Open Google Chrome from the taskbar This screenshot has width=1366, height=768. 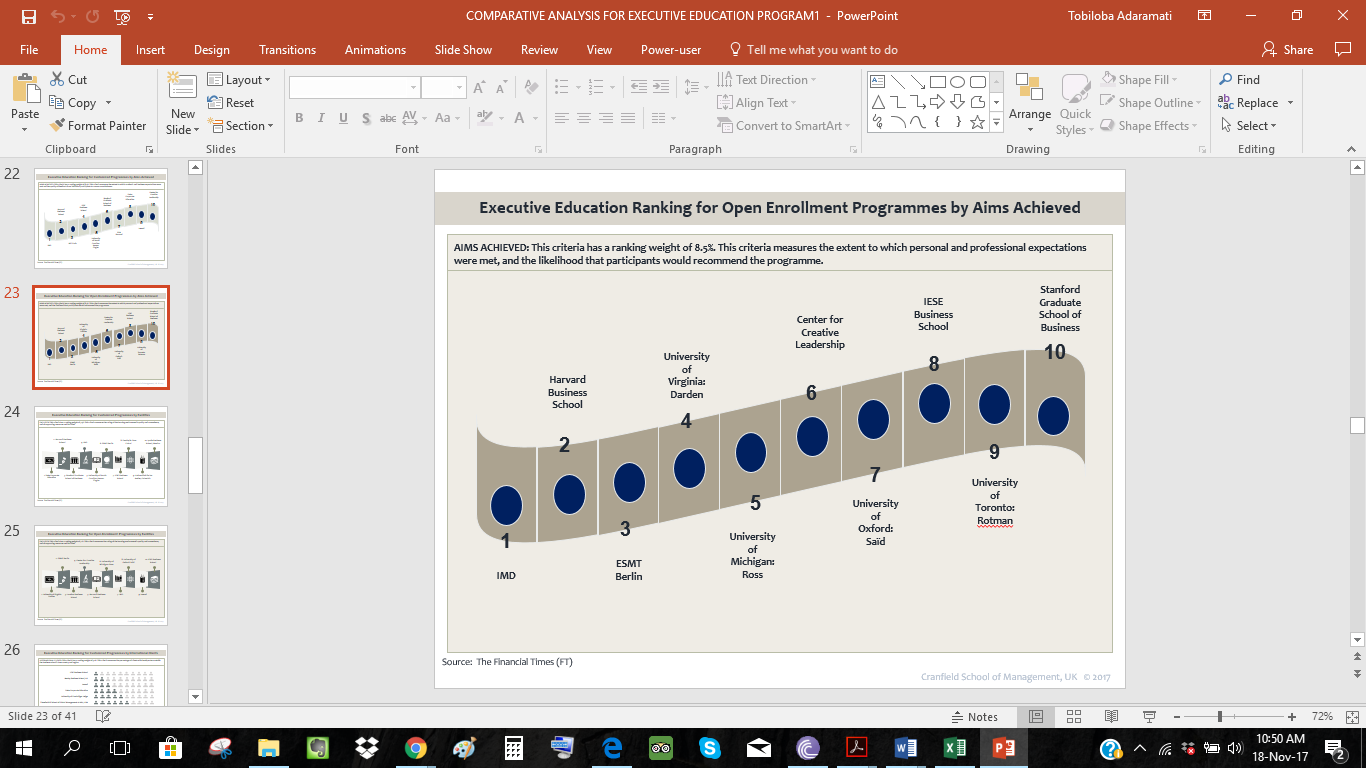point(416,747)
